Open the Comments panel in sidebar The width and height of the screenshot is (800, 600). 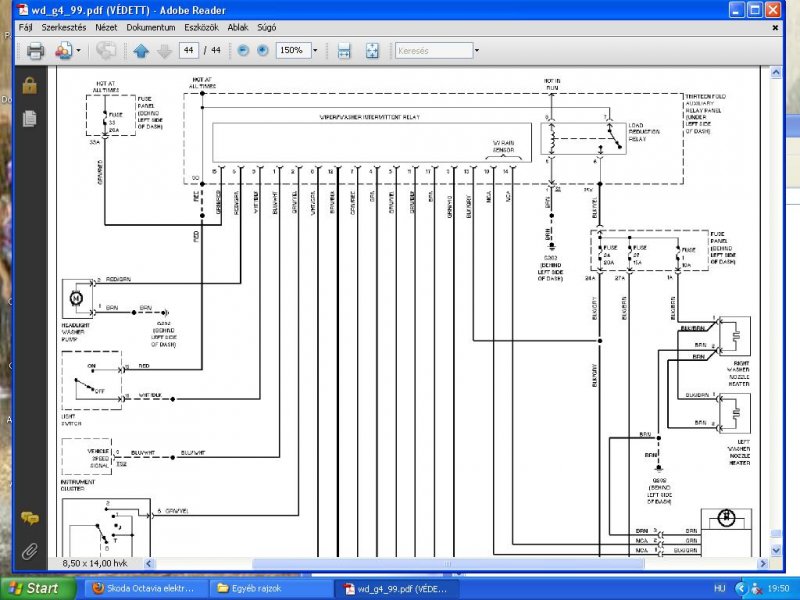point(30,519)
